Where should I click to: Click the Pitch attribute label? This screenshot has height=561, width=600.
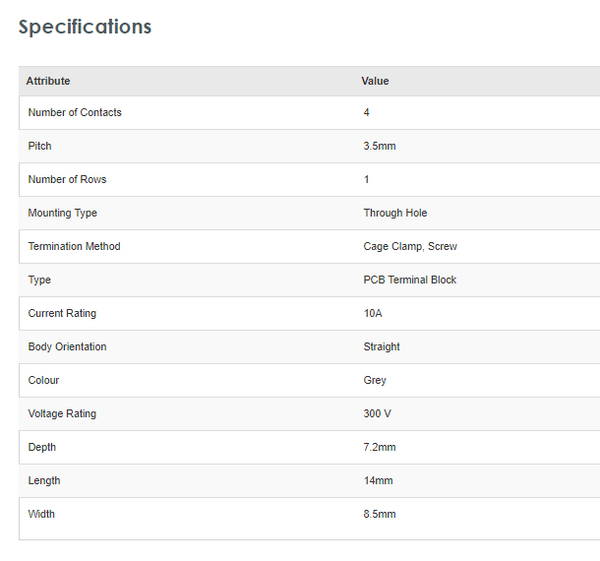(40, 146)
